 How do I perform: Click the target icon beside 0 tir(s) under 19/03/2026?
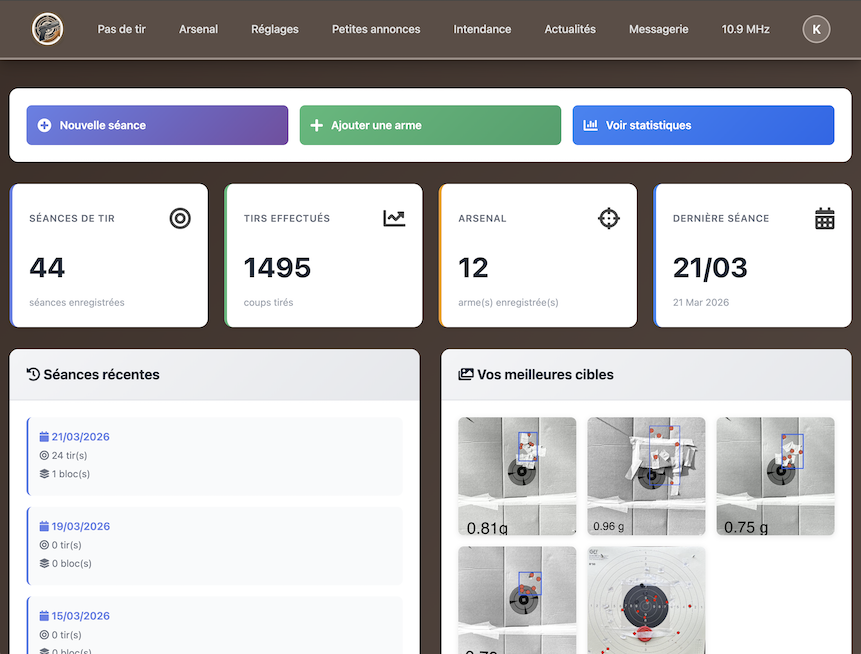pyautogui.click(x=44, y=545)
